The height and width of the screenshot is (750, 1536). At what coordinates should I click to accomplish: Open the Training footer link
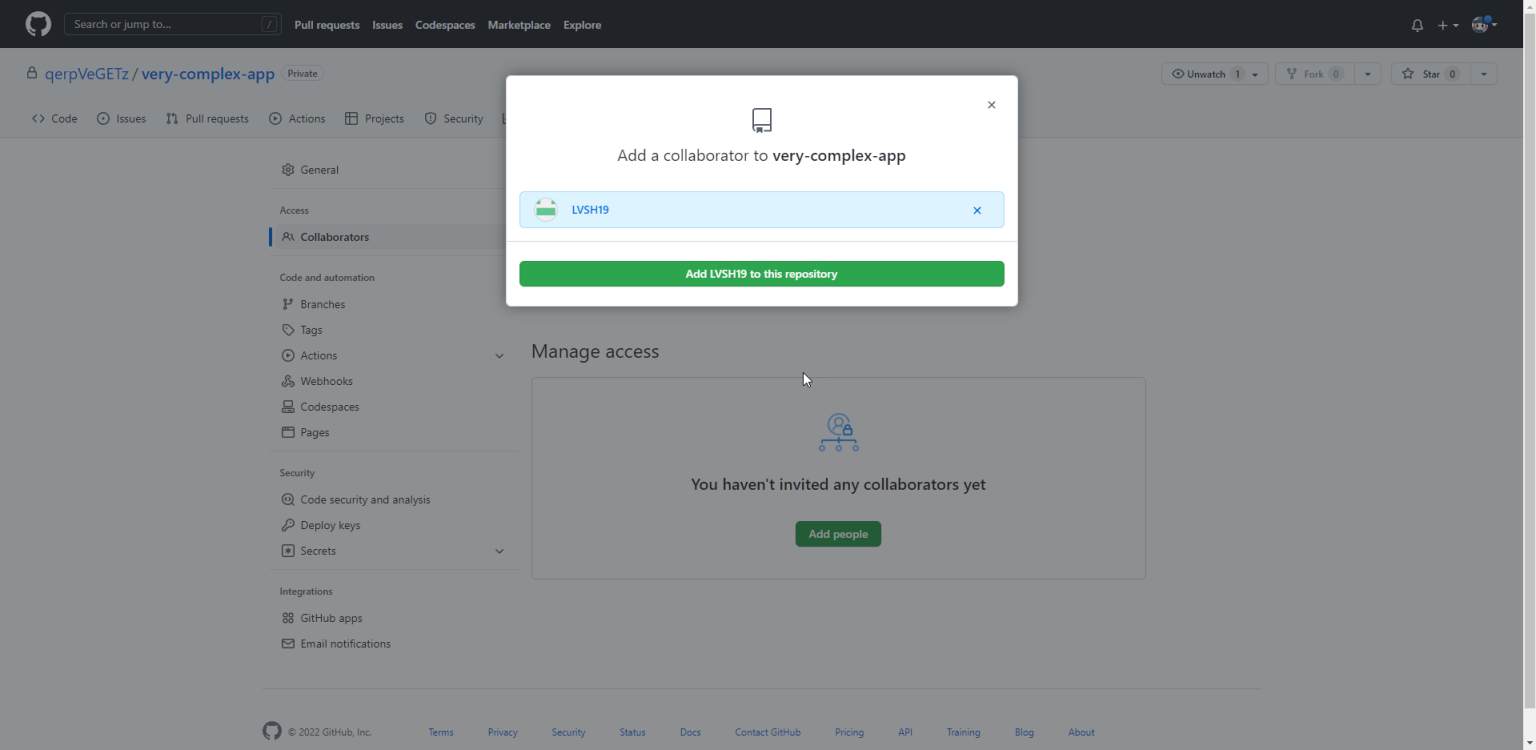point(963,732)
